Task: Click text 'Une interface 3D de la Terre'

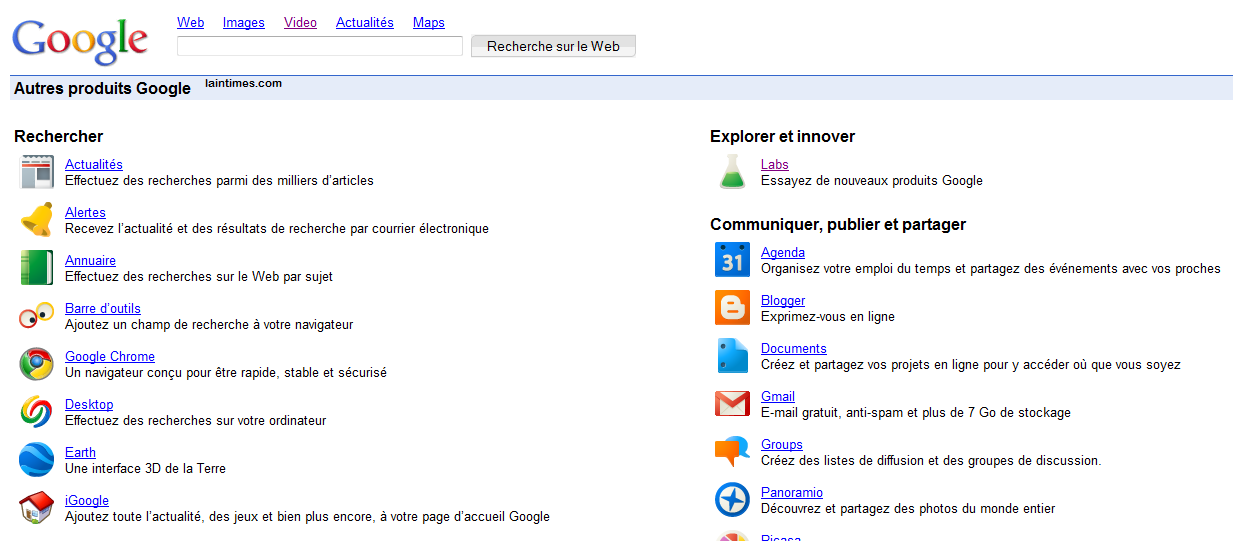Action: [x=146, y=468]
